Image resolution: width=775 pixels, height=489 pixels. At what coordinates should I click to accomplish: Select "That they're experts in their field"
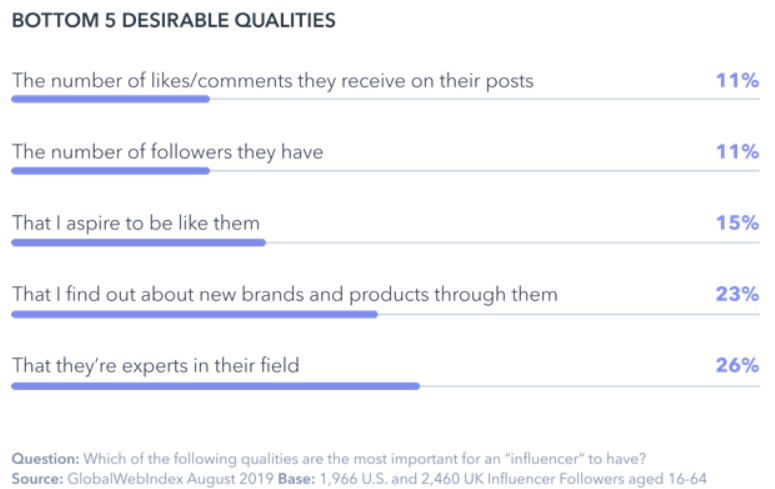pos(155,366)
